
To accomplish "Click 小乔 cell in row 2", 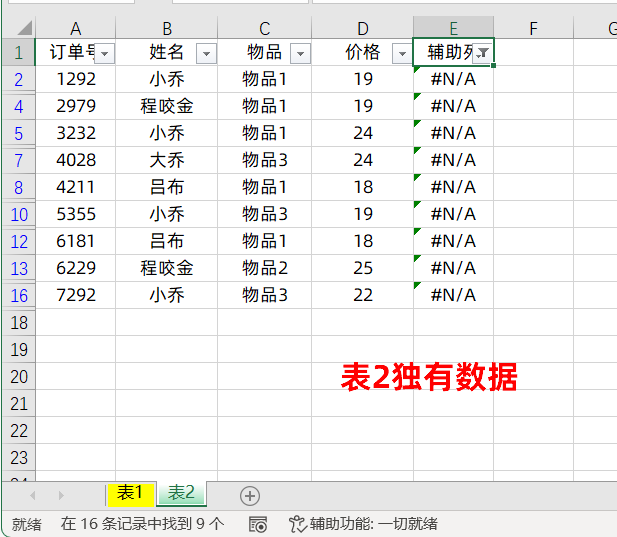I will point(166,79).
